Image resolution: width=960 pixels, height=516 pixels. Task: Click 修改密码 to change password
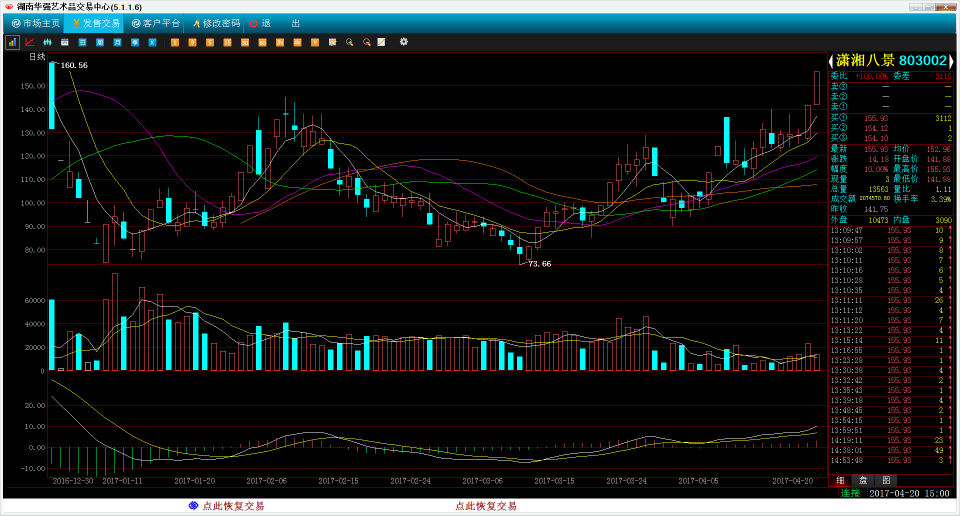(216, 23)
